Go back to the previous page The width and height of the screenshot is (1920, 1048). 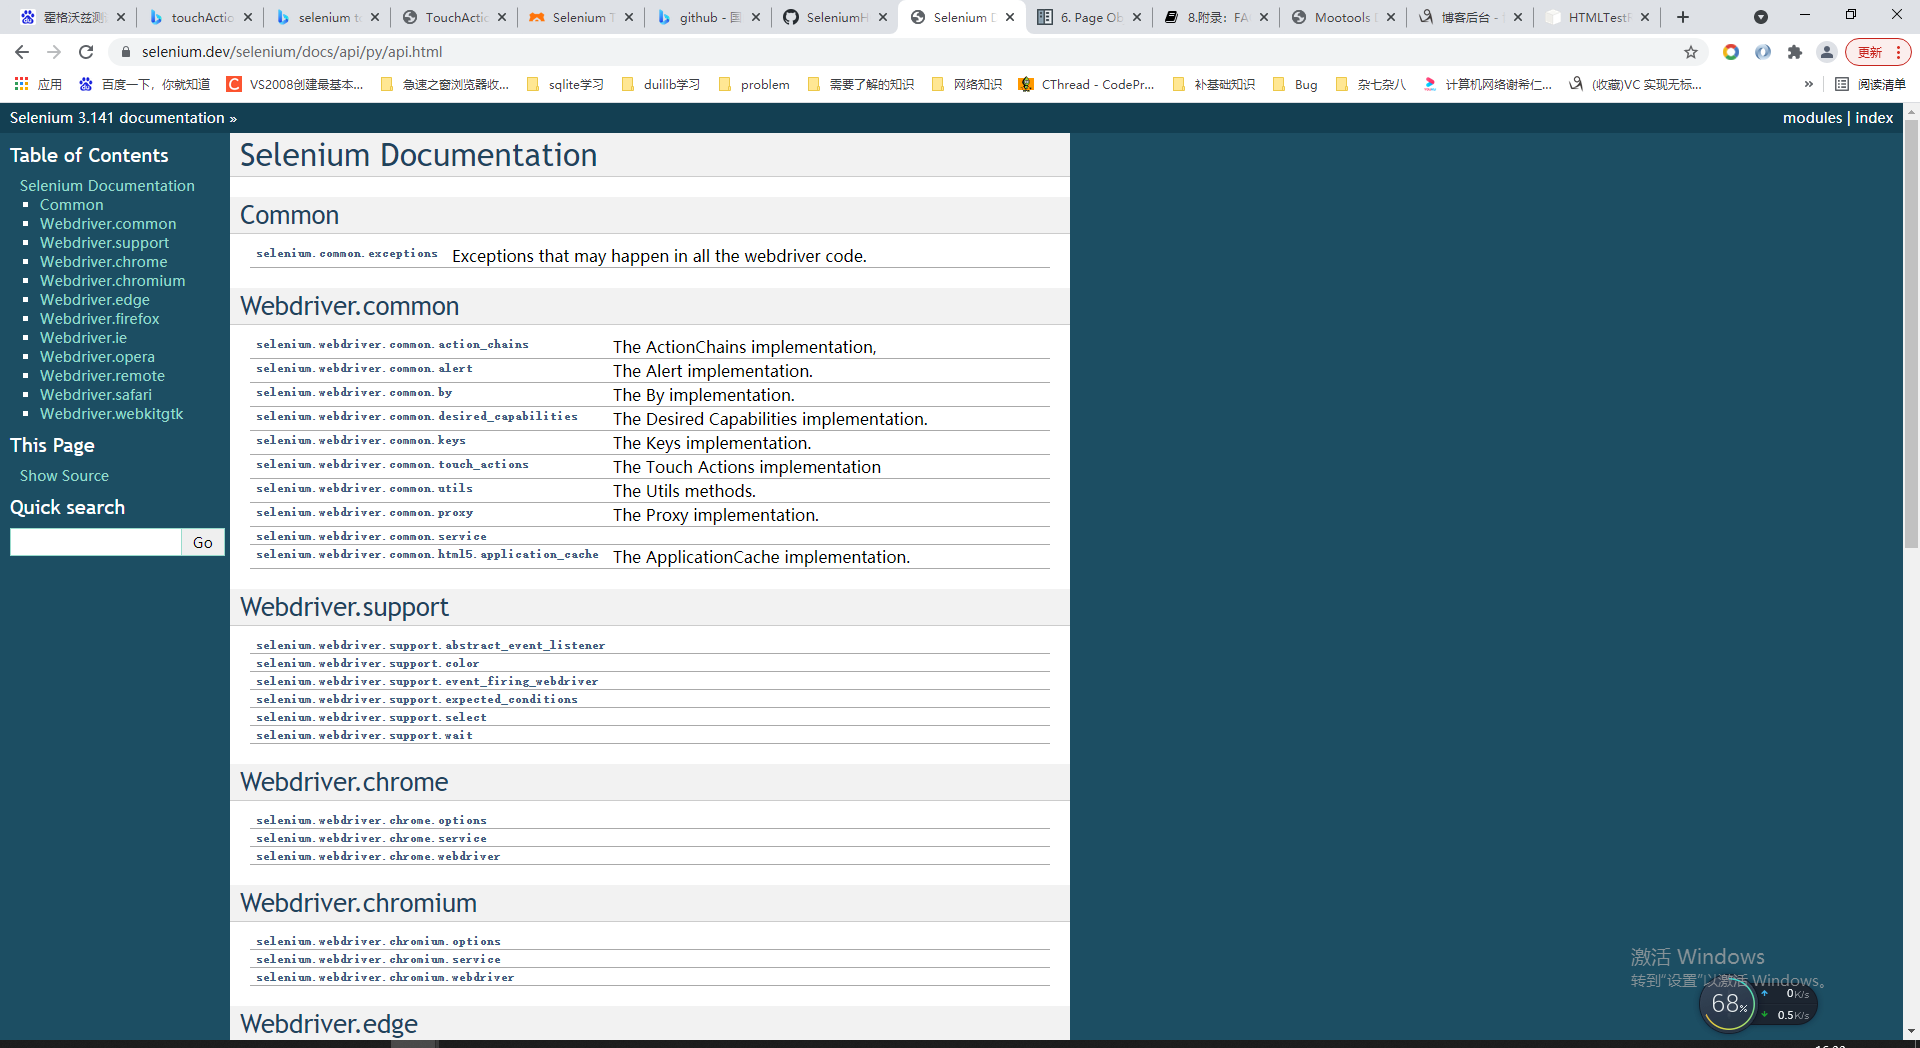(22, 52)
